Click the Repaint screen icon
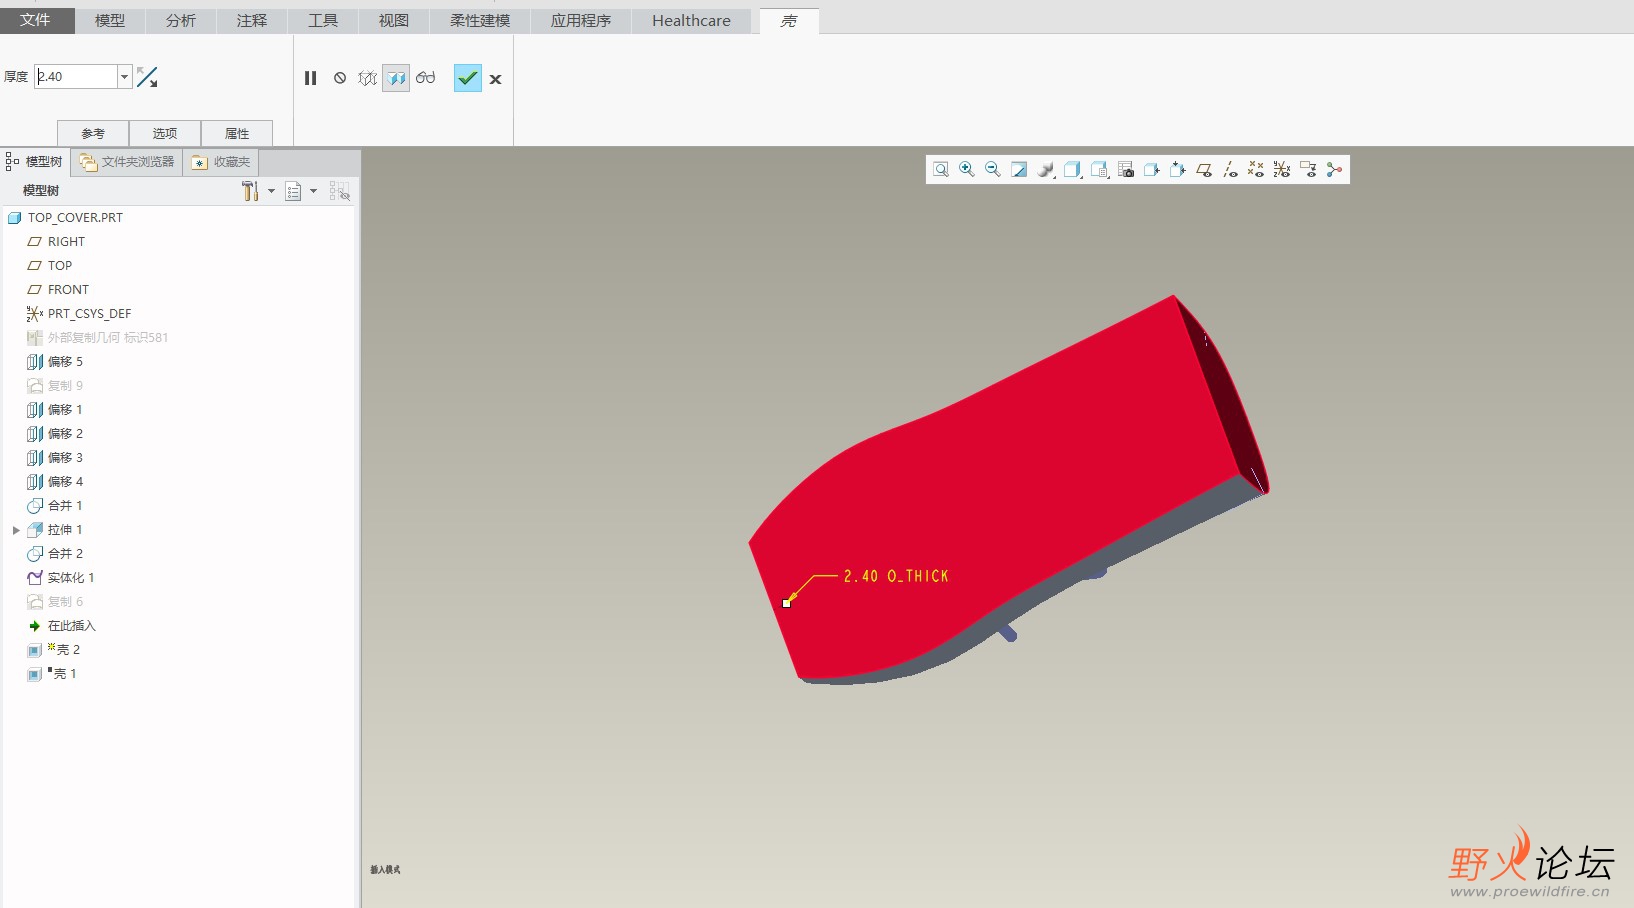The width and height of the screenshot is (1634, 908). point(1019,170)
